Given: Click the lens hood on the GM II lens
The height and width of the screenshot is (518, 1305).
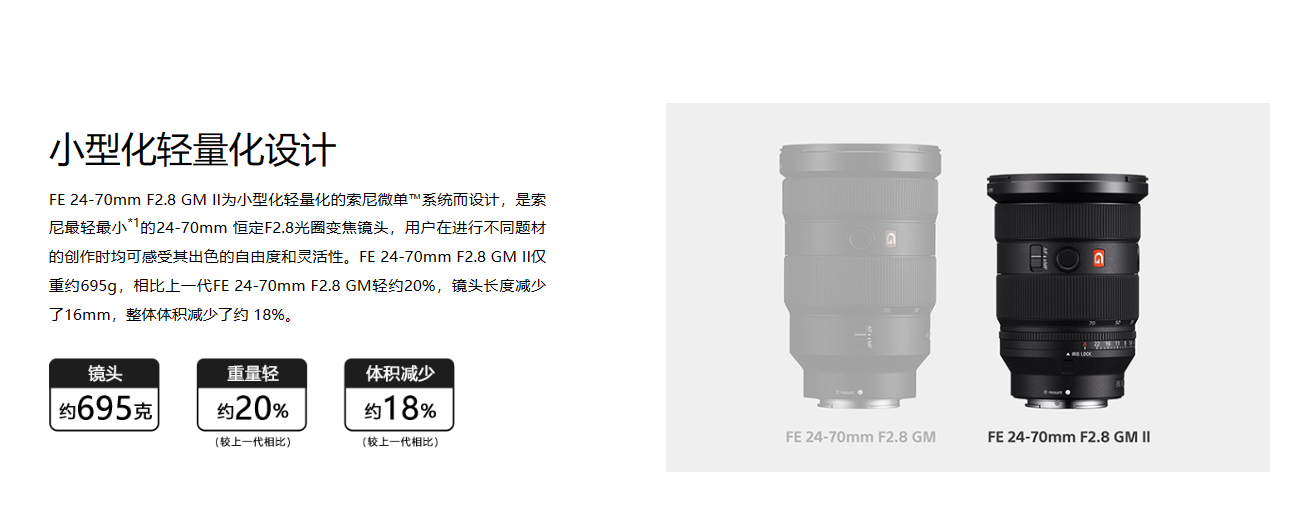Looking at the screenshot, I should click(1068, 188).
